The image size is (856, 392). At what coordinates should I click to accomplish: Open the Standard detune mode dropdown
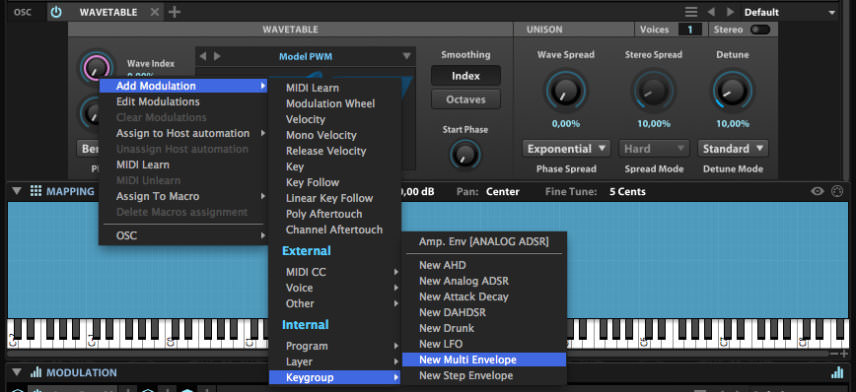(x=733, y=149)
